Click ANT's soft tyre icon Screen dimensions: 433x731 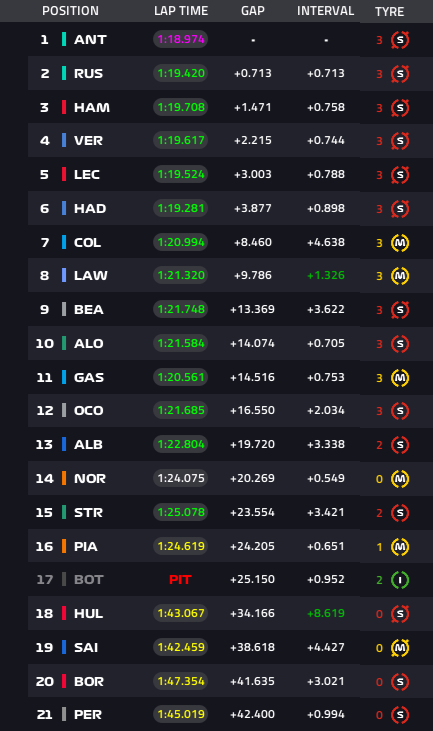tap(400, 40)
